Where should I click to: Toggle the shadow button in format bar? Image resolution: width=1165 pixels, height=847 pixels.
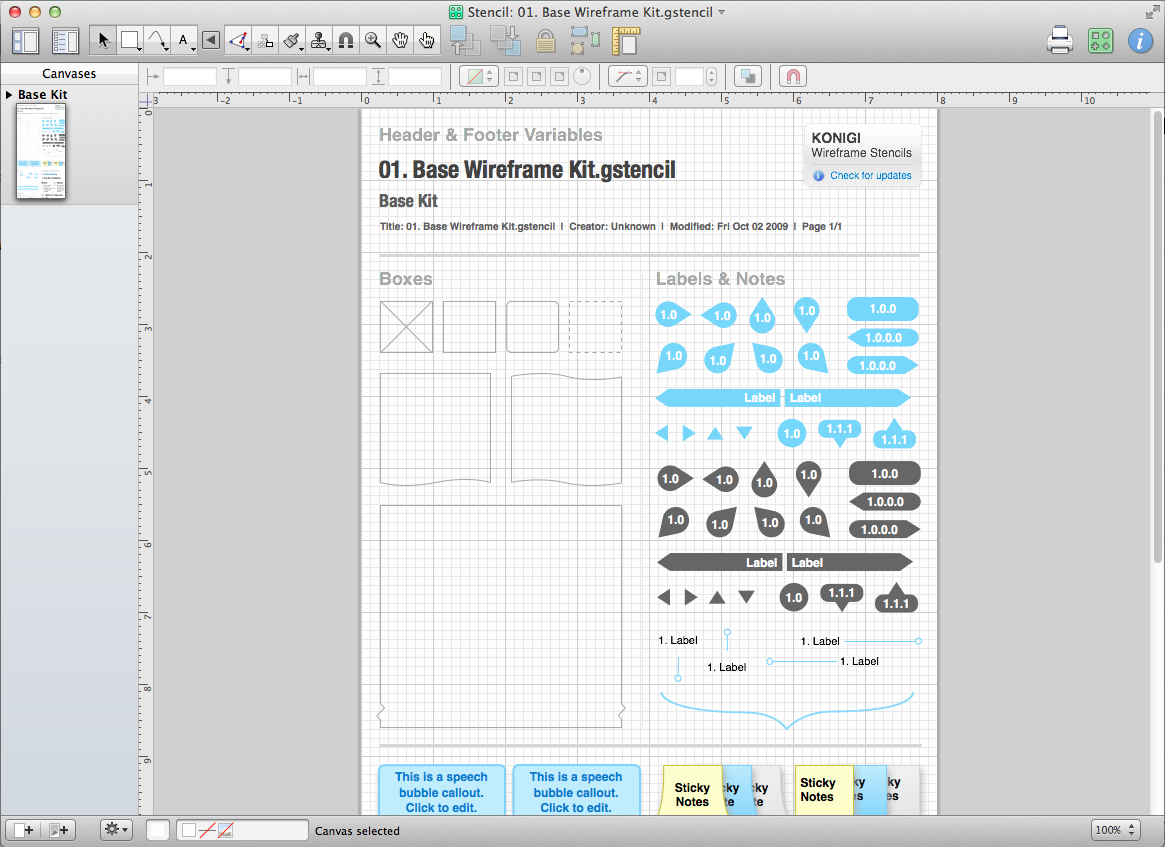tap(747, 76)
